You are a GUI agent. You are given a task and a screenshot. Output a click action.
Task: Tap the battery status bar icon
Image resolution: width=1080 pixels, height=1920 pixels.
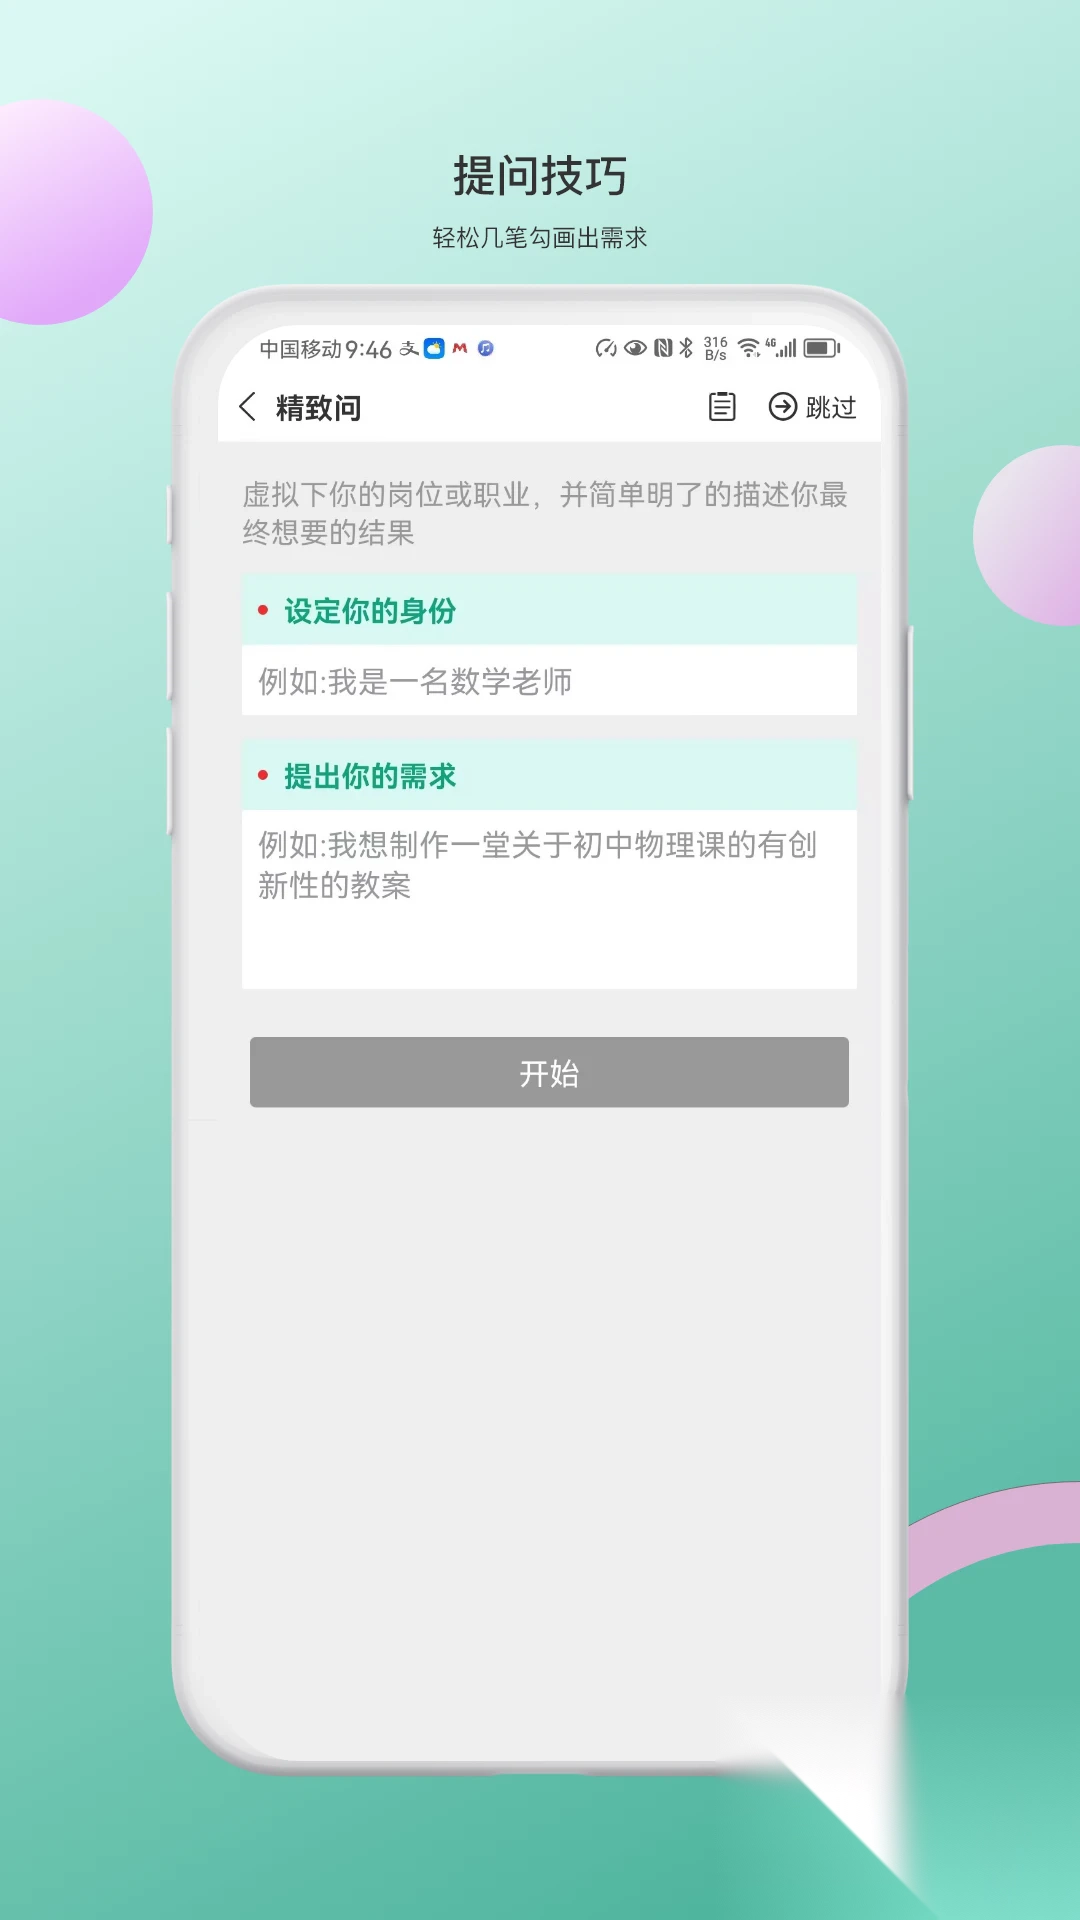click(822, 348)
